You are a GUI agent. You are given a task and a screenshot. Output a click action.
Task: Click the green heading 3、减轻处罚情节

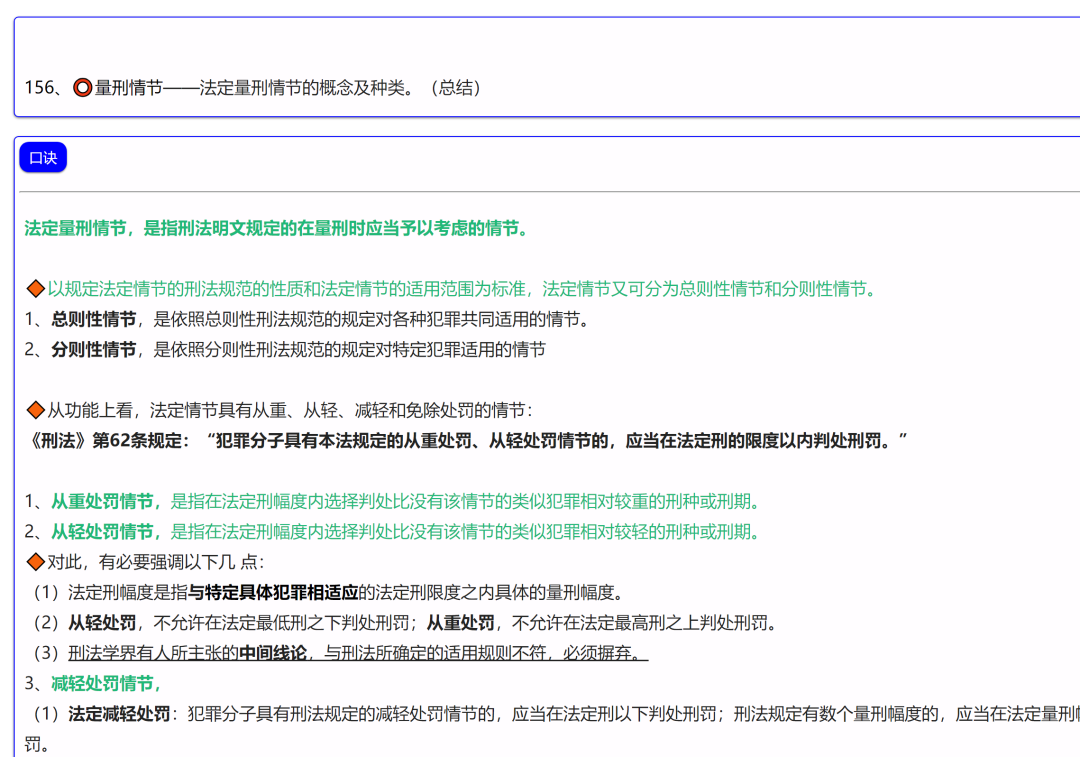[x=94, y=683]
